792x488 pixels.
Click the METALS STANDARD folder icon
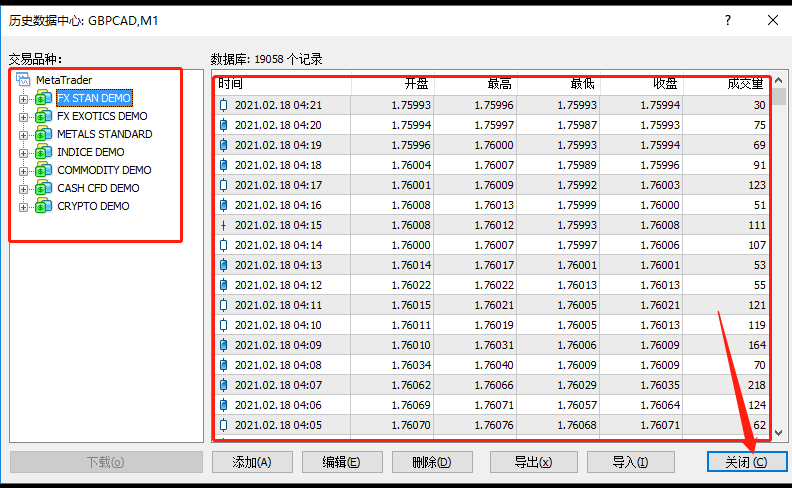43,134
